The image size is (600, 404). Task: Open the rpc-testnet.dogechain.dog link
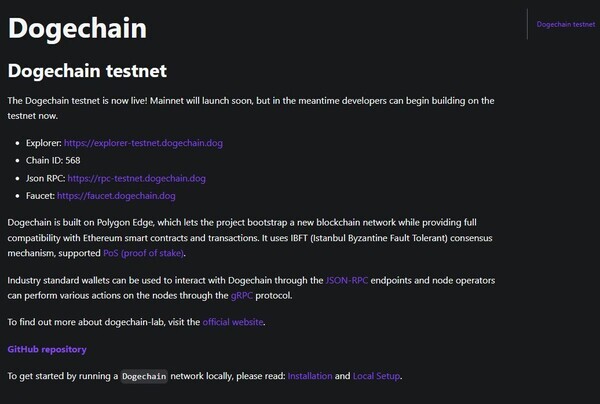tap(137, 178)
